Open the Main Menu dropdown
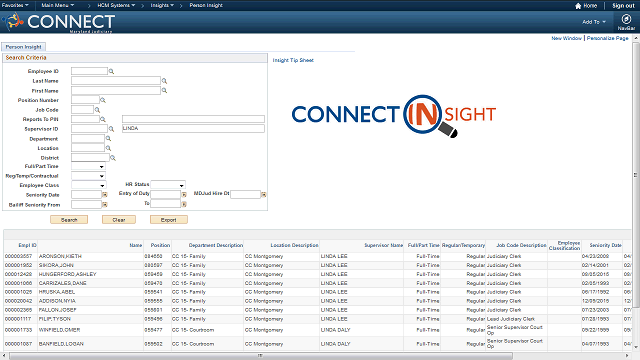Image resolution: width=640 pixels, height=360 pixels. [x=58, y=5]
